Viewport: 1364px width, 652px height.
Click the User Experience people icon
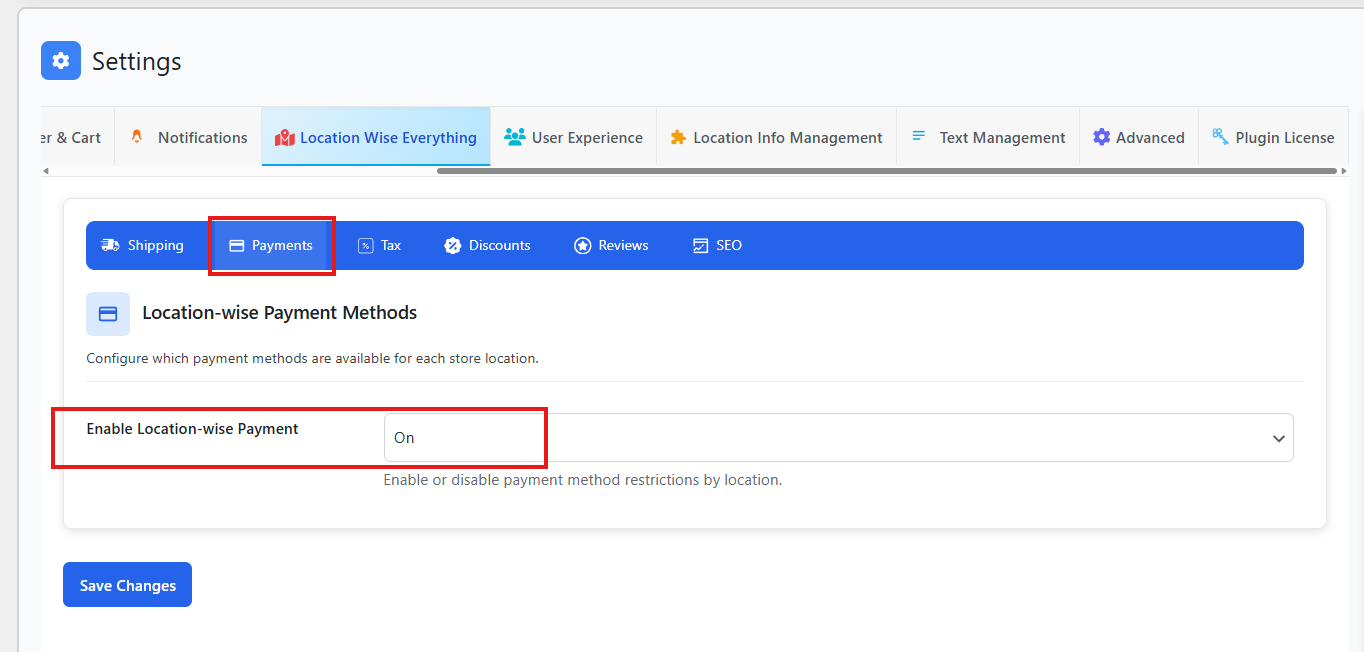pos(515,137)
